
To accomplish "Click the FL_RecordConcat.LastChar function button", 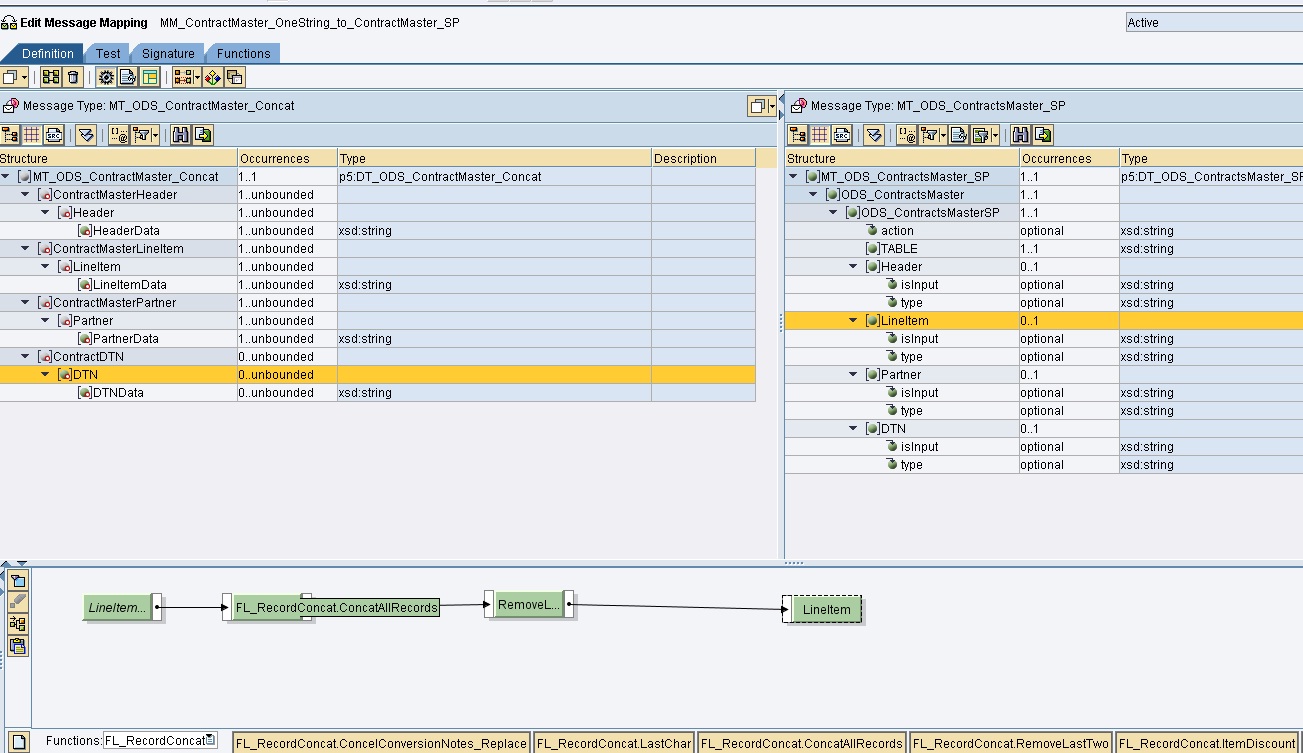I will point(613,743).
